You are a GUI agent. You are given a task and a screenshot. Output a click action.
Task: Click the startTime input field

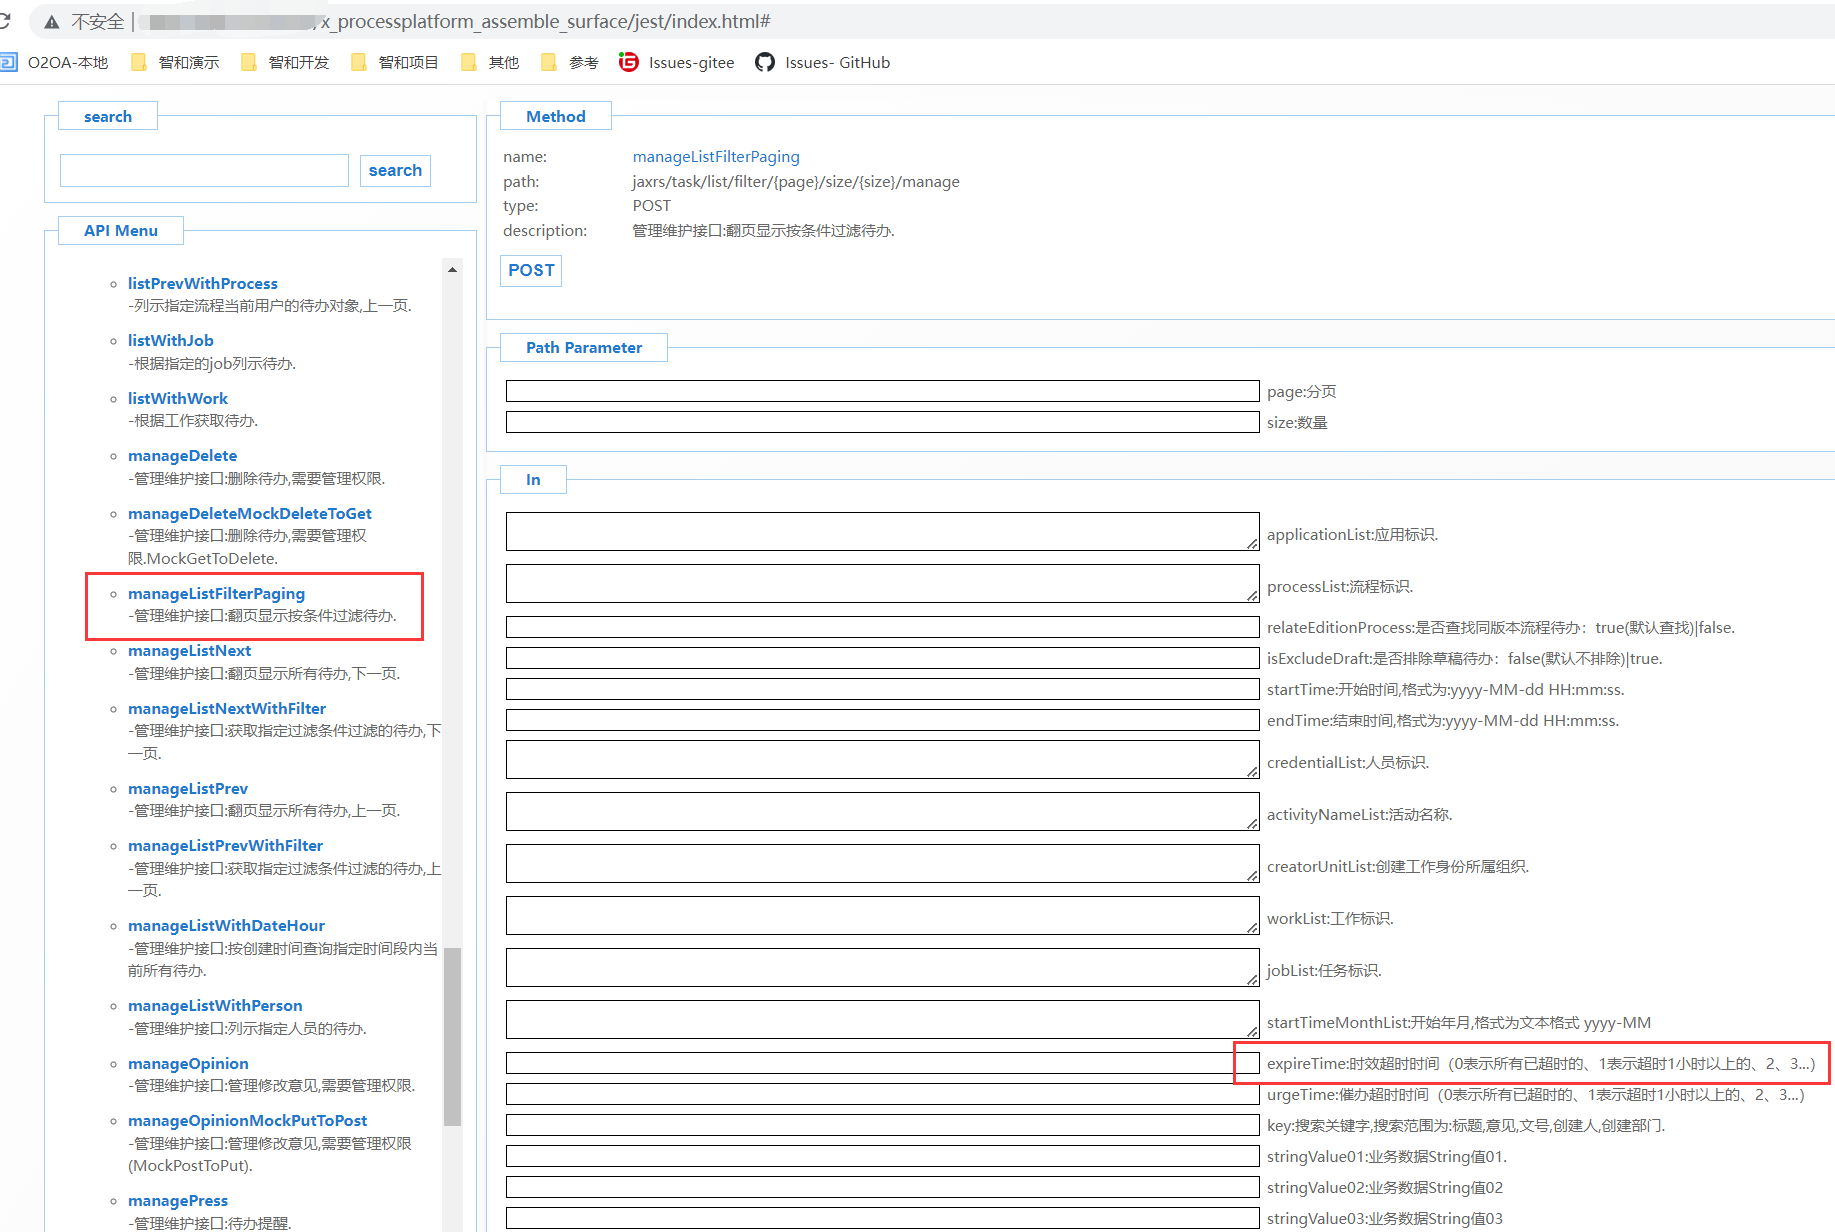pos(882,689)
